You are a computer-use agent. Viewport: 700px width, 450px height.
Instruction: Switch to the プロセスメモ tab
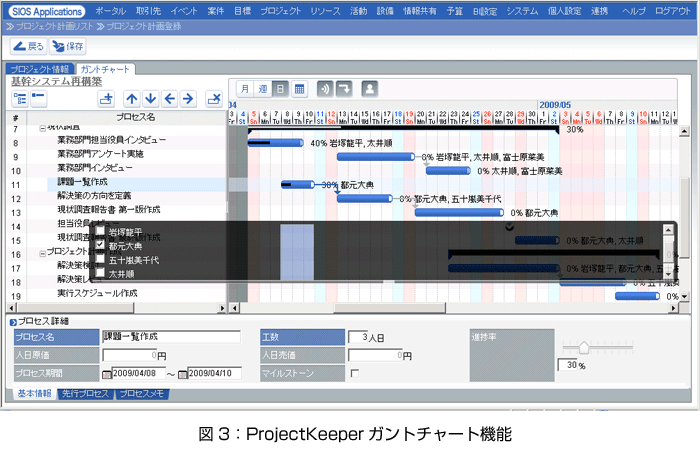click(142, 394)
